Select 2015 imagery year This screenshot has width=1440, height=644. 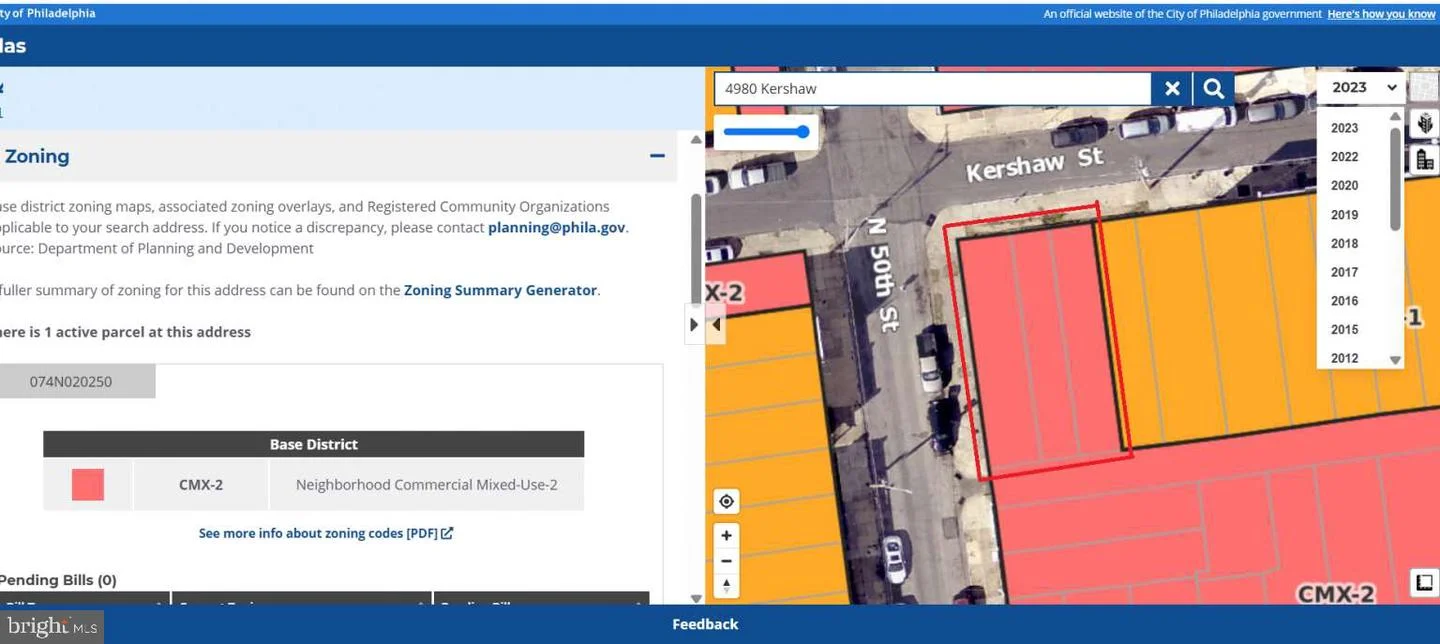pyautogui.click(x=1344, y=330)
